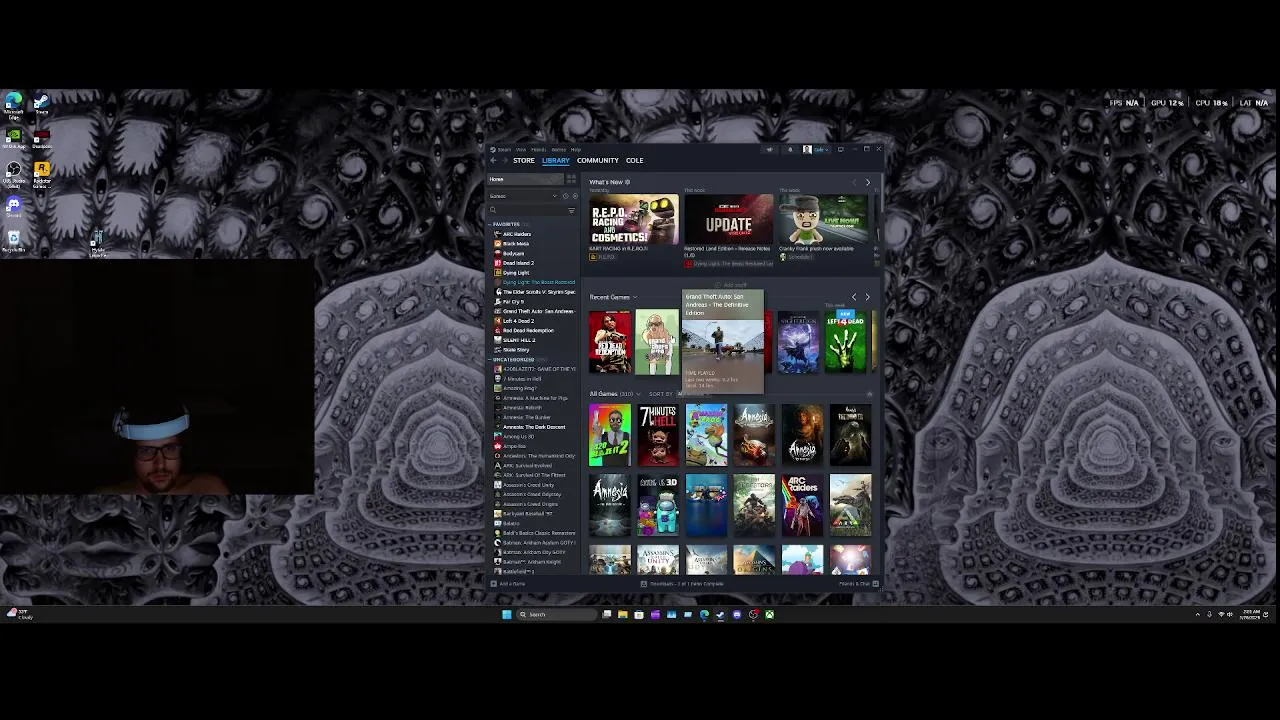1280x720 pixels.
Task: Click the Home button in the library sidebar
Action: pyautogui.click(x=526, y=179)
